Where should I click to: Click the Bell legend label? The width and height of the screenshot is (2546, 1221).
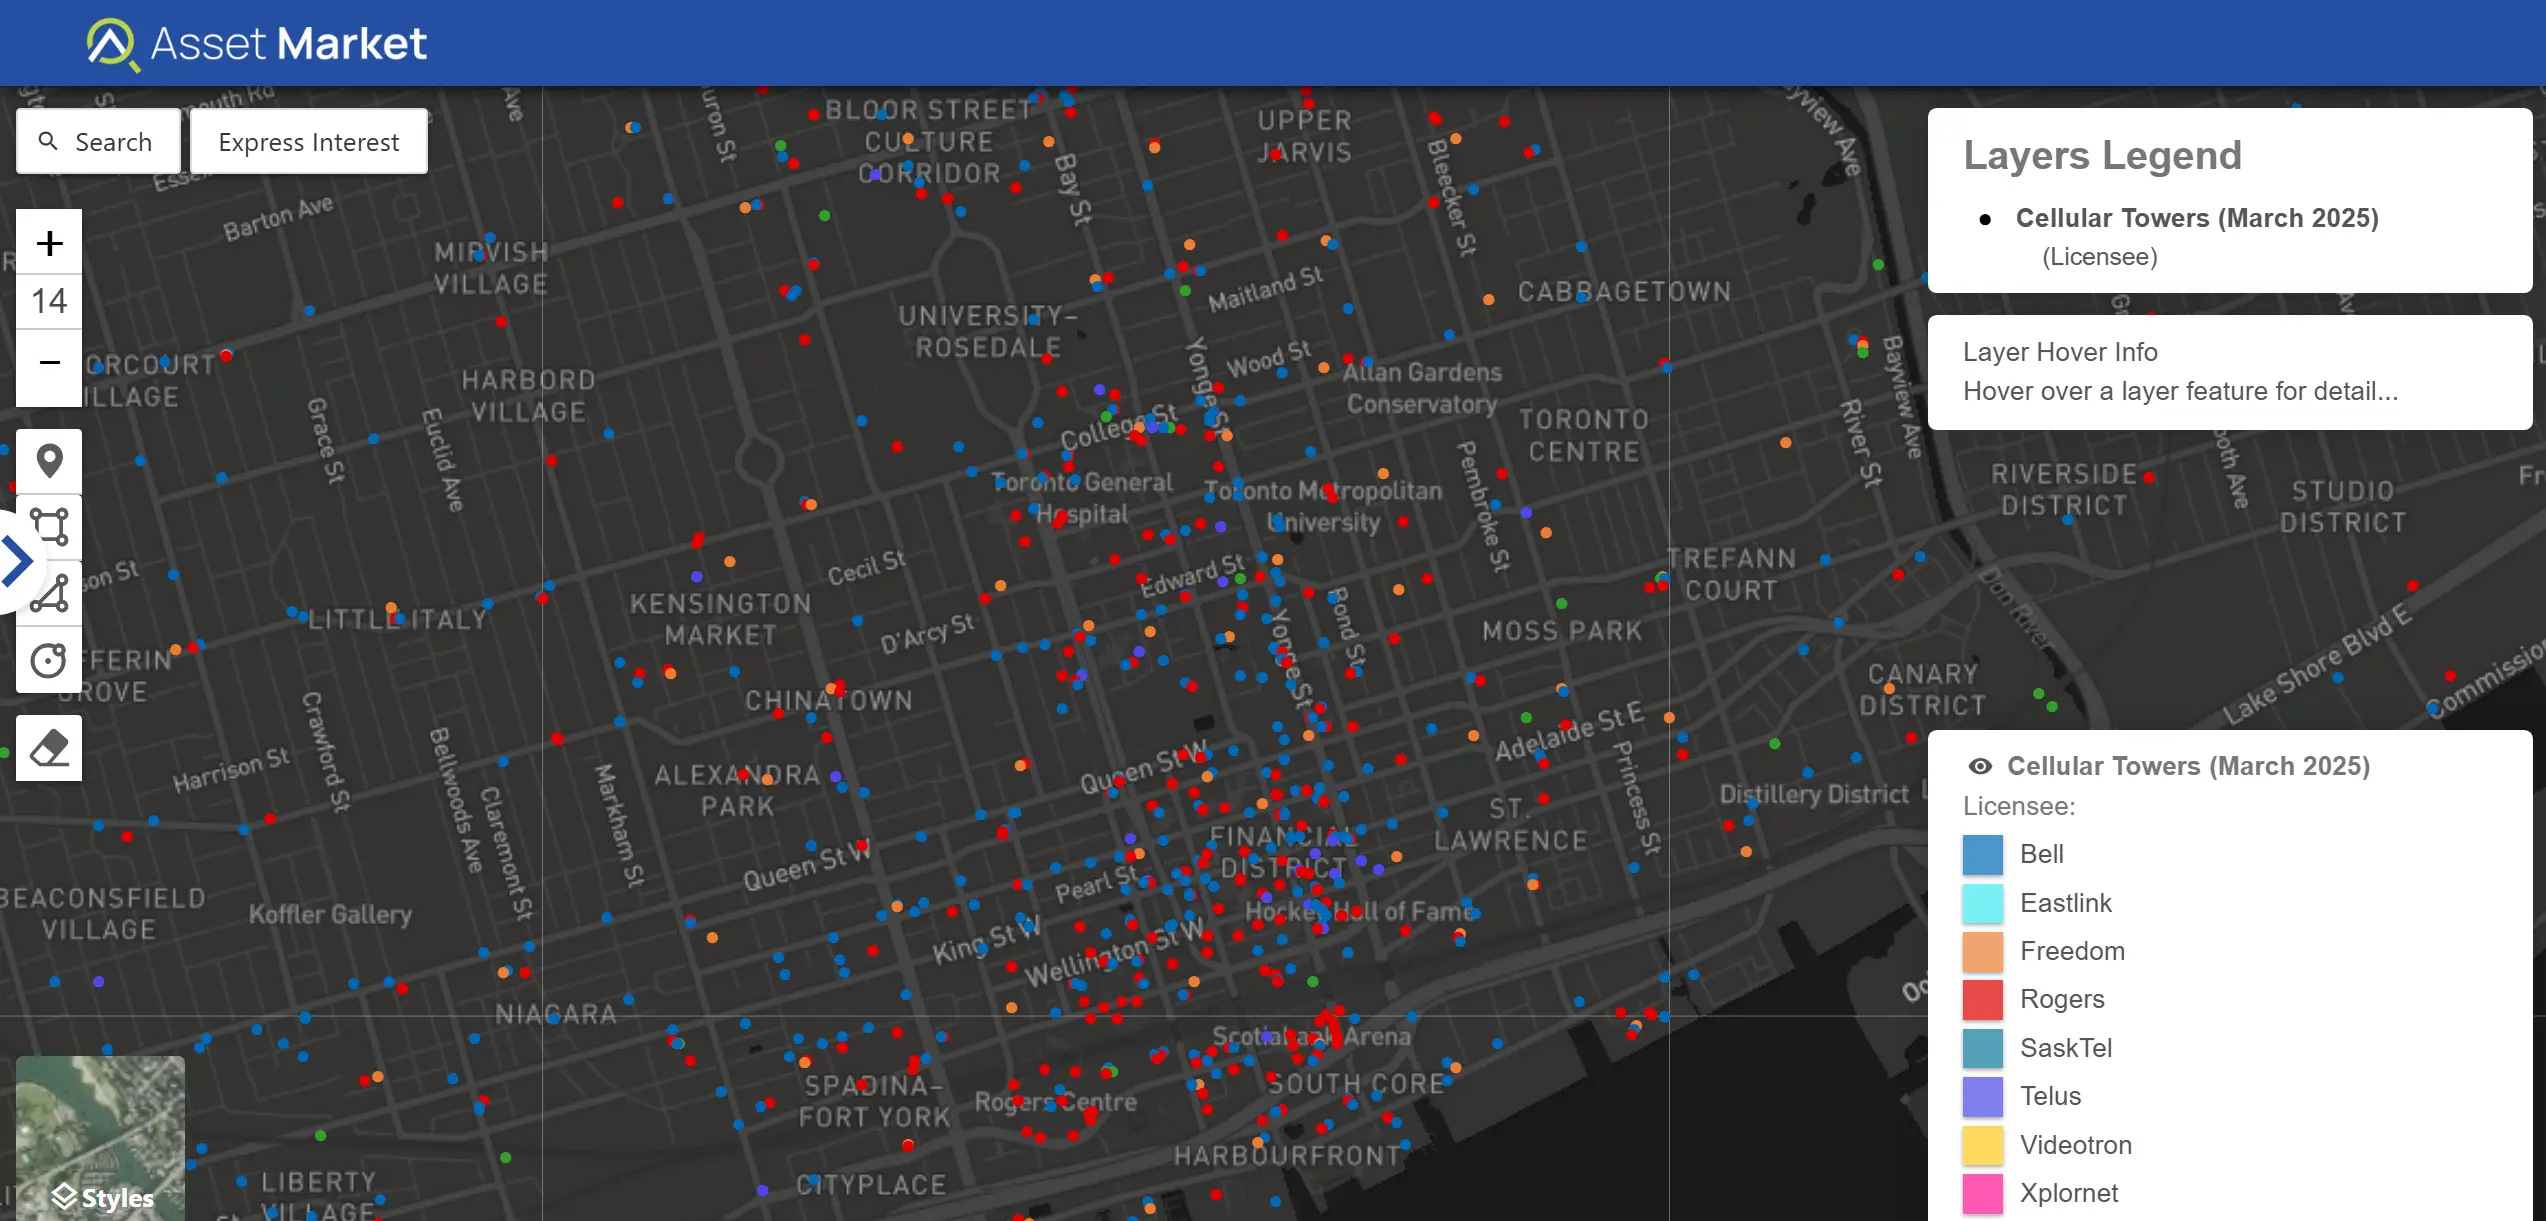coord(2041,854)
